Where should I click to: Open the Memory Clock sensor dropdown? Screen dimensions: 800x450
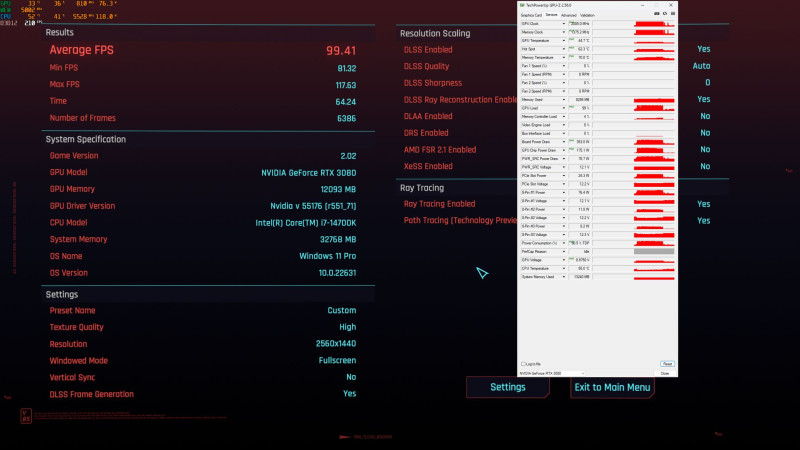(x=564, y=32)
